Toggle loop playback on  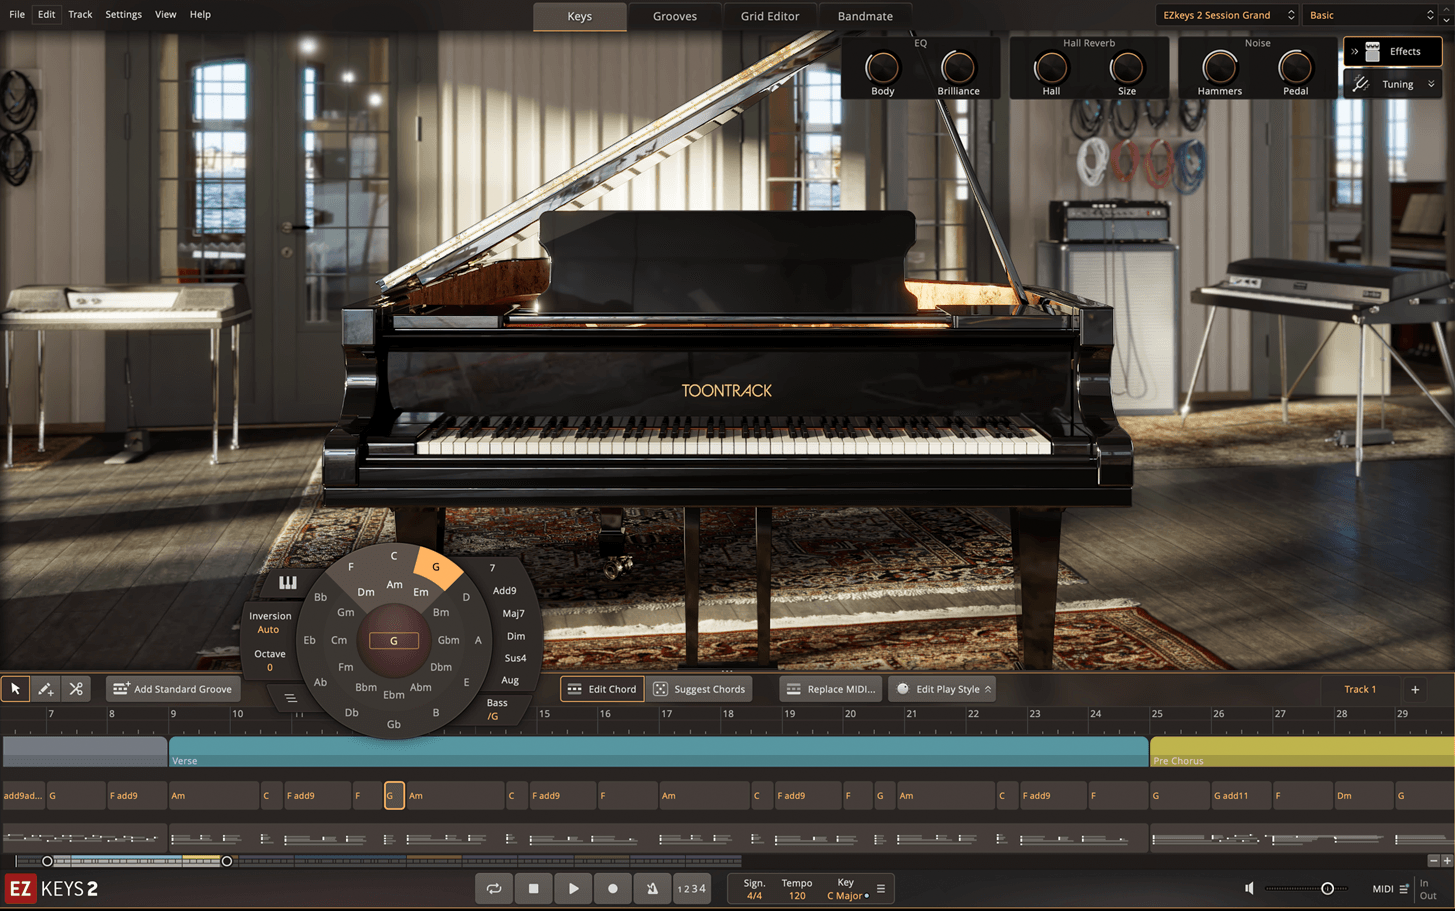[494, 888]
